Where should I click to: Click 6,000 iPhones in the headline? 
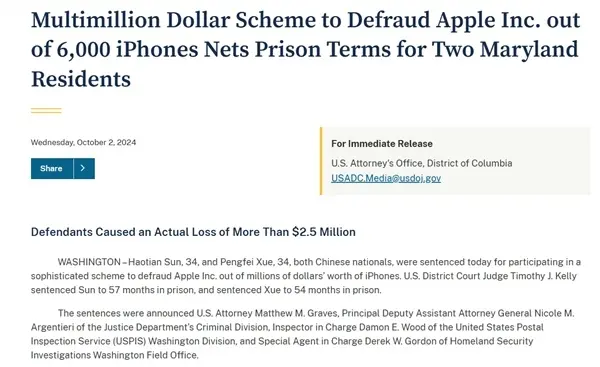[128, 49]
